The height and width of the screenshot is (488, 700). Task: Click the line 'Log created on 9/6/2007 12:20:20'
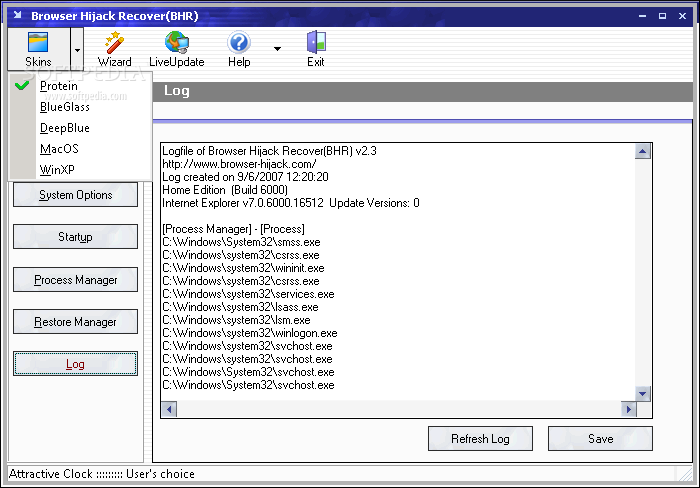pyautogui.click(x=245, y=177)
